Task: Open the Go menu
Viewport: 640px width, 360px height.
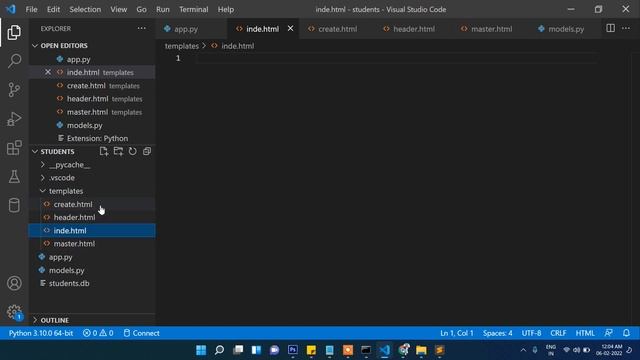Action: [141, 9]
